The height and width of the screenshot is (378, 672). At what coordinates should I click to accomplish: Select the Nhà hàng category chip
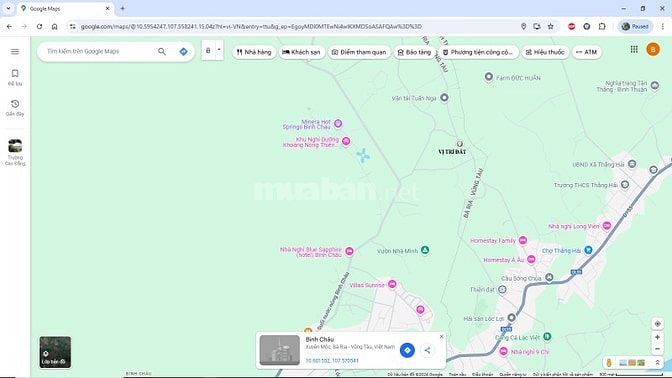click(x=254, y=52)
